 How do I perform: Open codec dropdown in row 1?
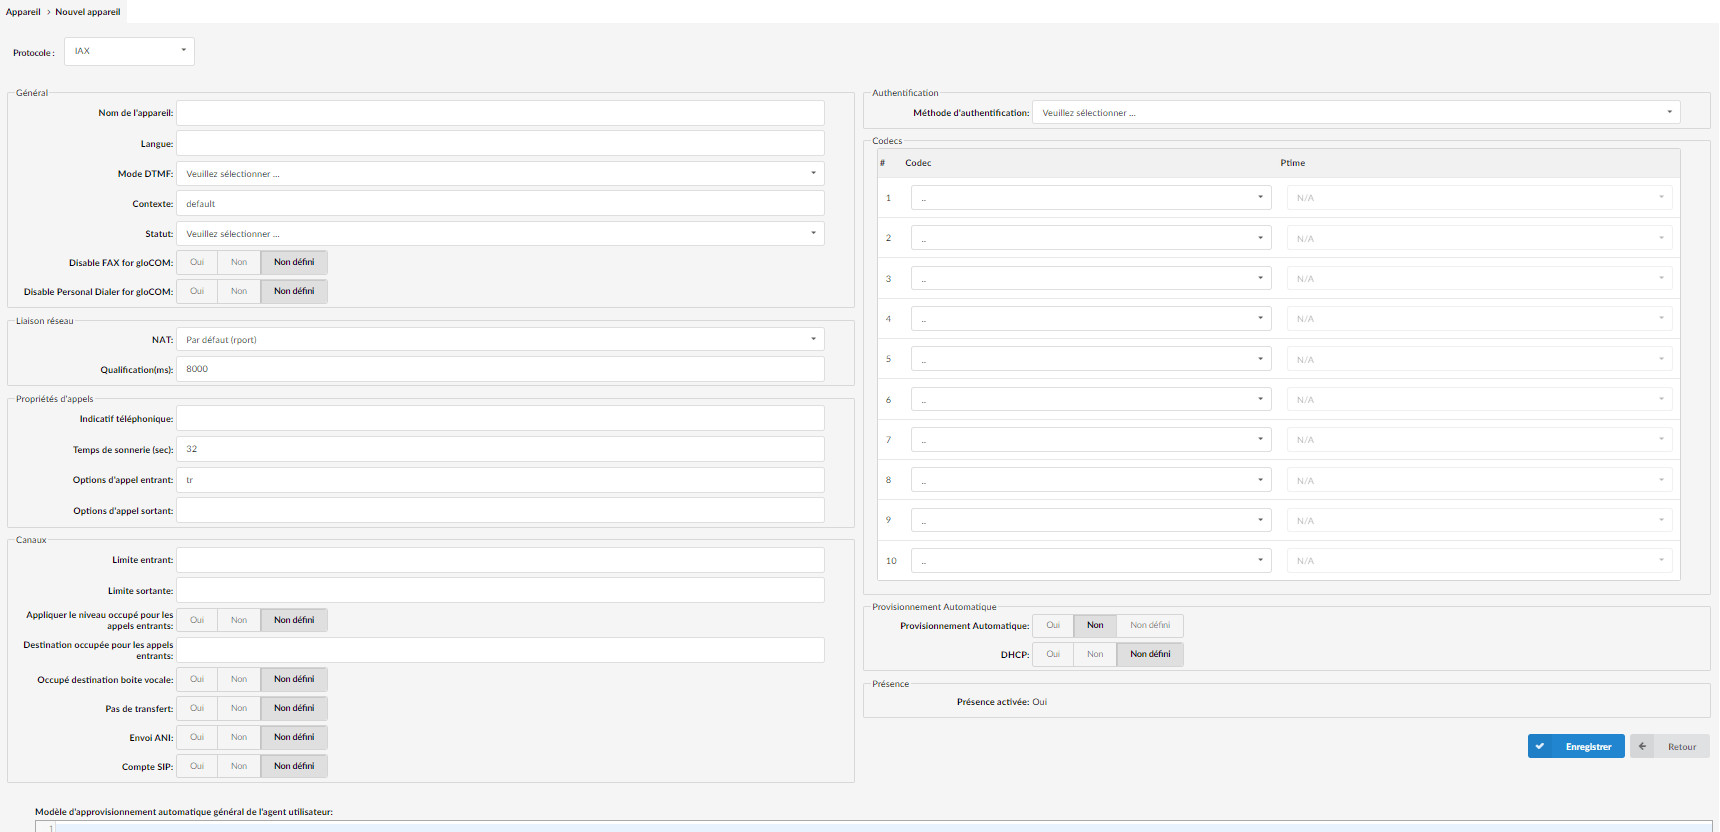[x=1091, y=198]
